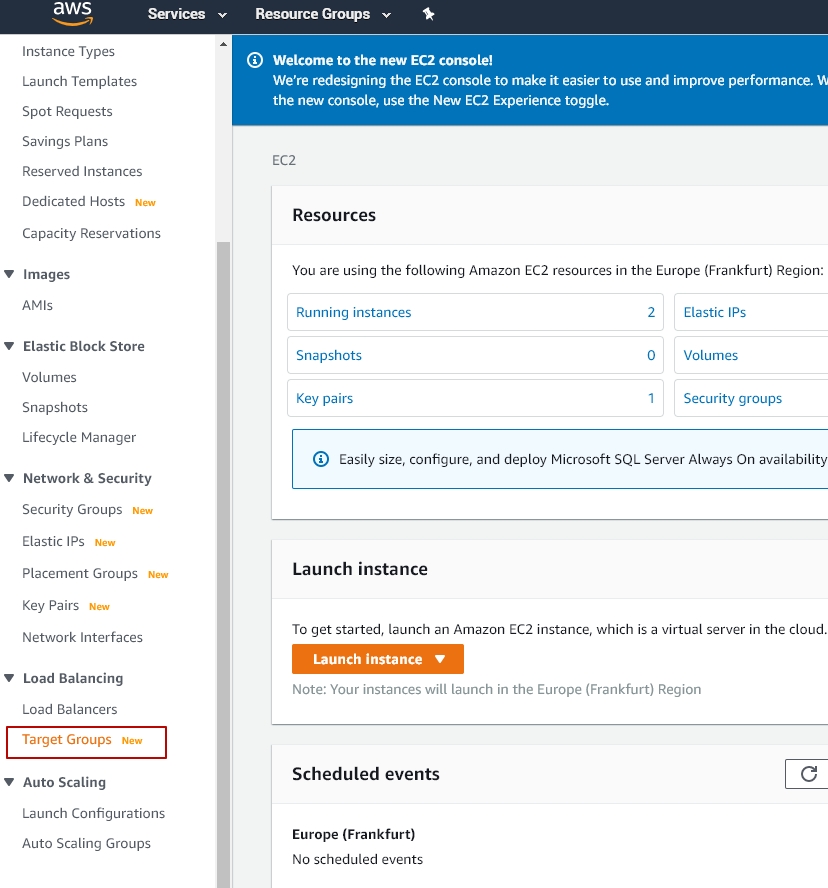This screenshot has height=888, width=828.
Task: Open Target Groups in sidebar
Action: pos(67,740)
